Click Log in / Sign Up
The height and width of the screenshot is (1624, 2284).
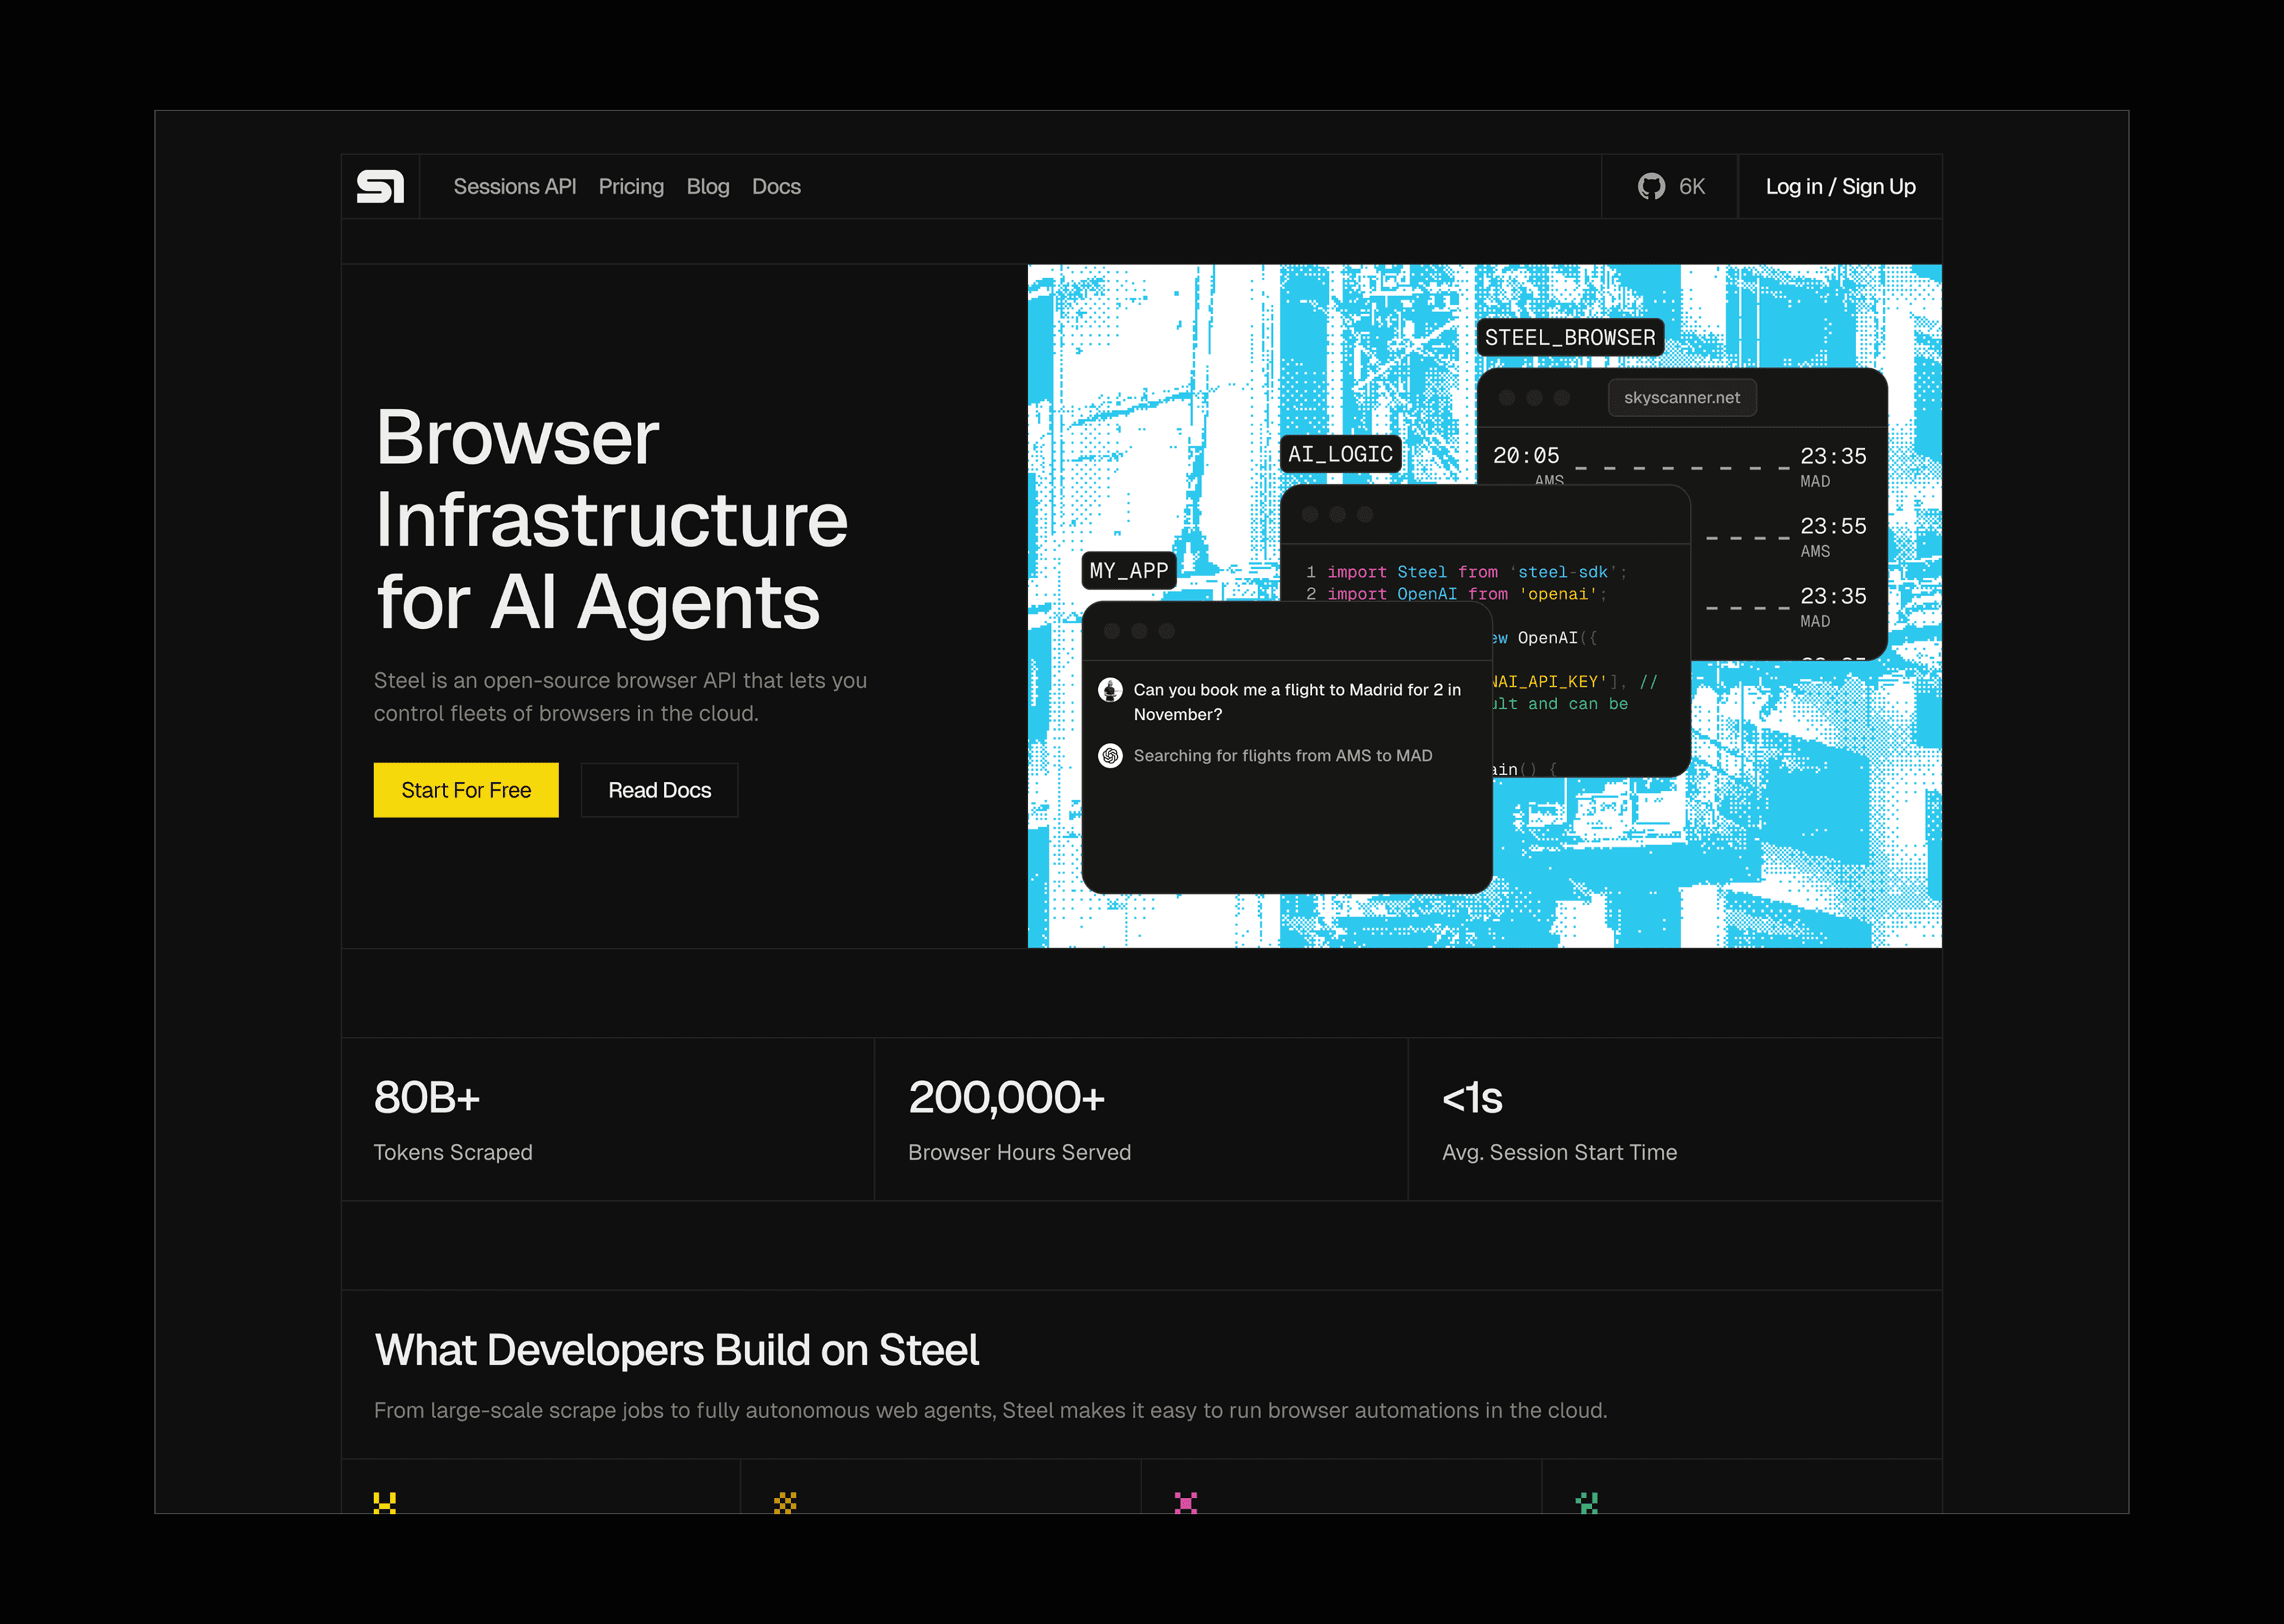[x=1840, y=187]
